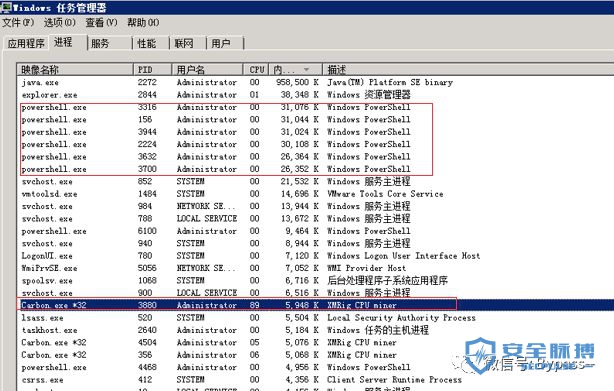Select the 进程 tab
The width and height of the screenshot is (614, 391).
point(67,42)
